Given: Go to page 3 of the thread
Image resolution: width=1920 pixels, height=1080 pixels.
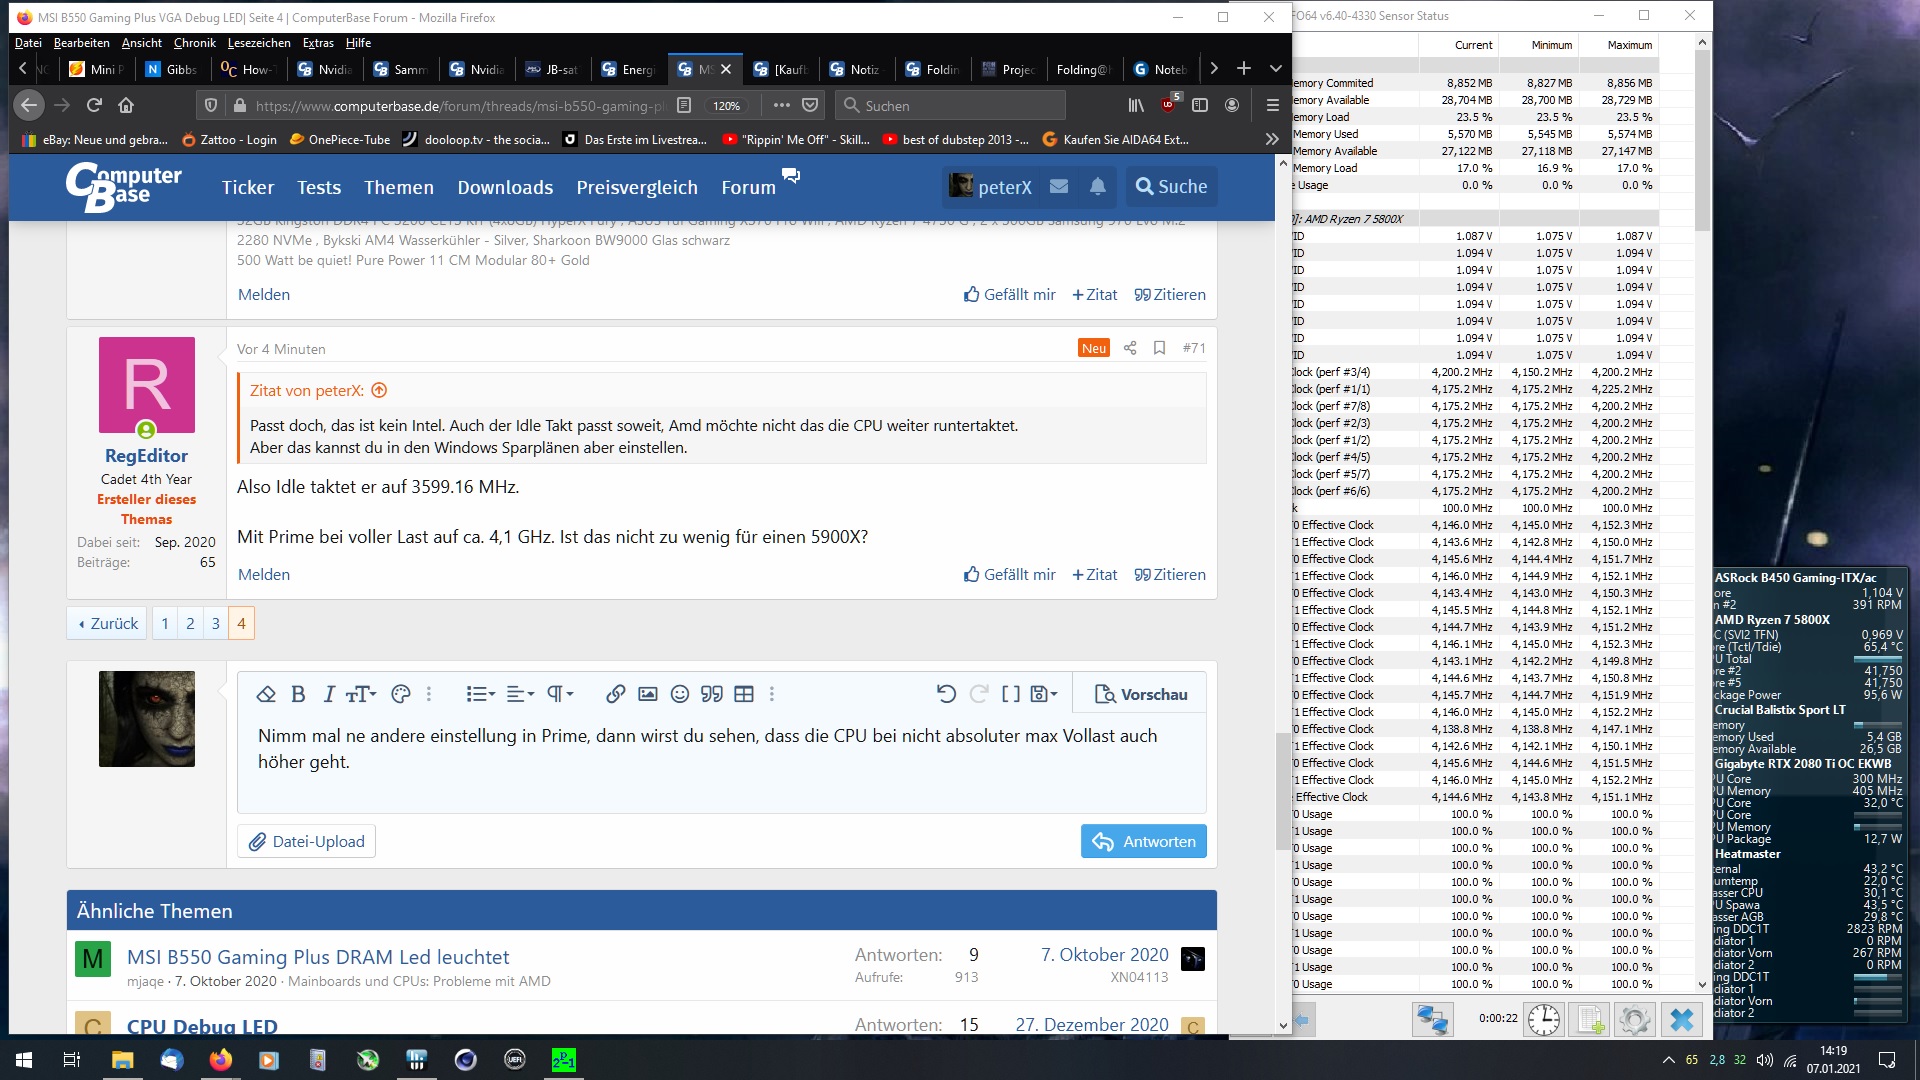Looking at the screenshot, I should coord(215,623).
